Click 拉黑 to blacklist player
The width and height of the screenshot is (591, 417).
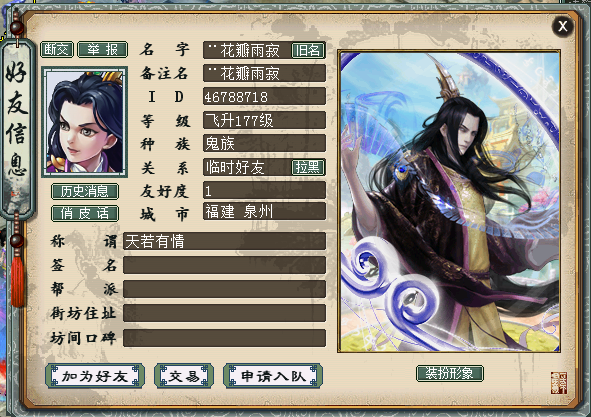point(308,167)
